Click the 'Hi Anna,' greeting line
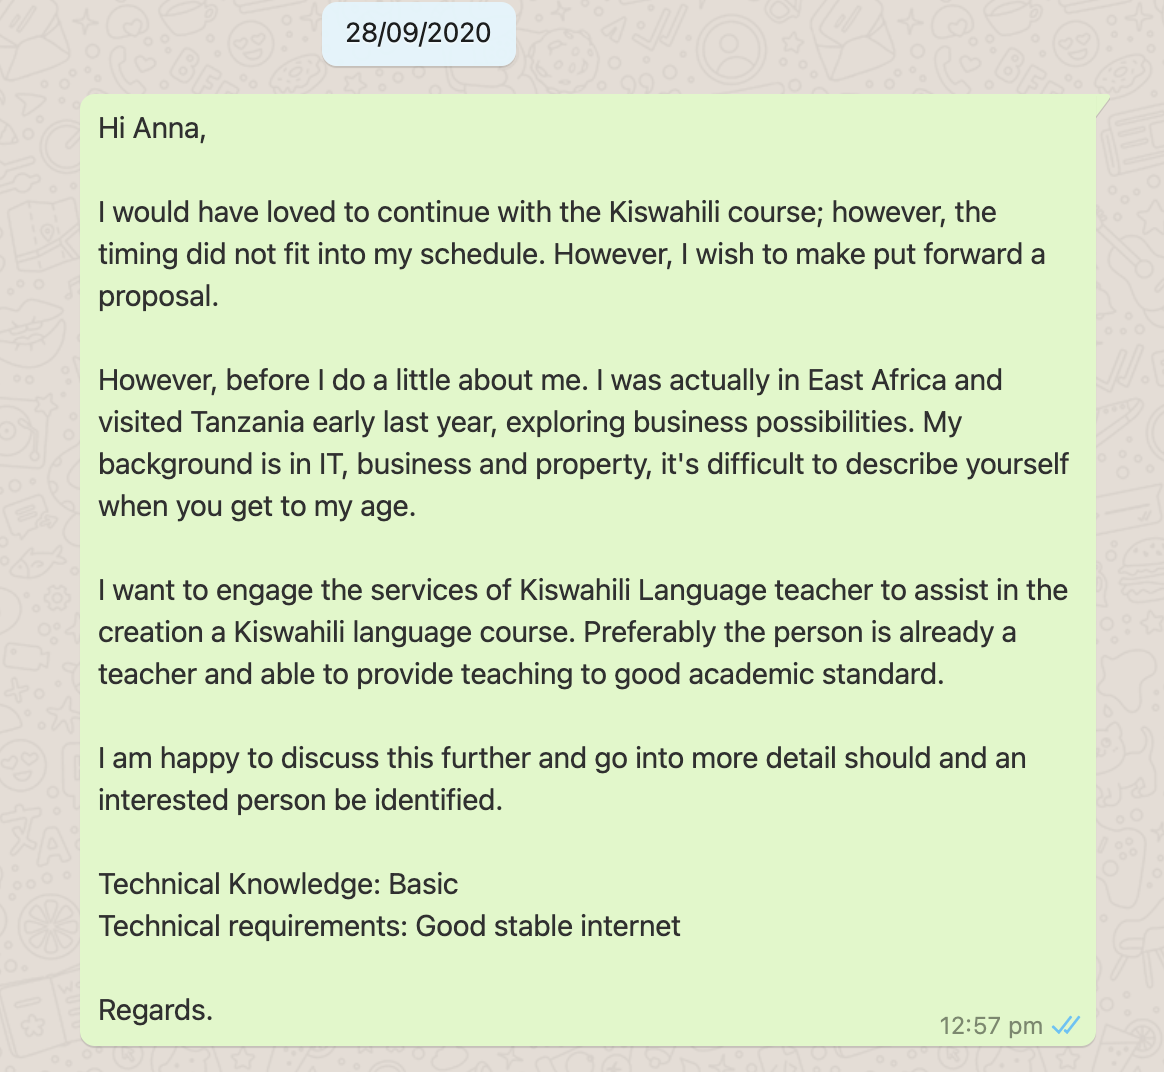 tap(152, 128)
